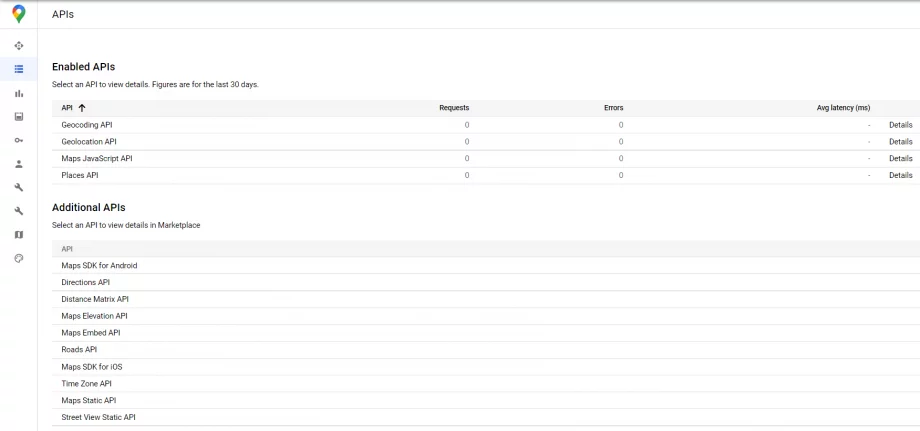Open the Metrics bar chart icon
The width and height of the screenshot is (920, 431).
click(x=19, y=93)
